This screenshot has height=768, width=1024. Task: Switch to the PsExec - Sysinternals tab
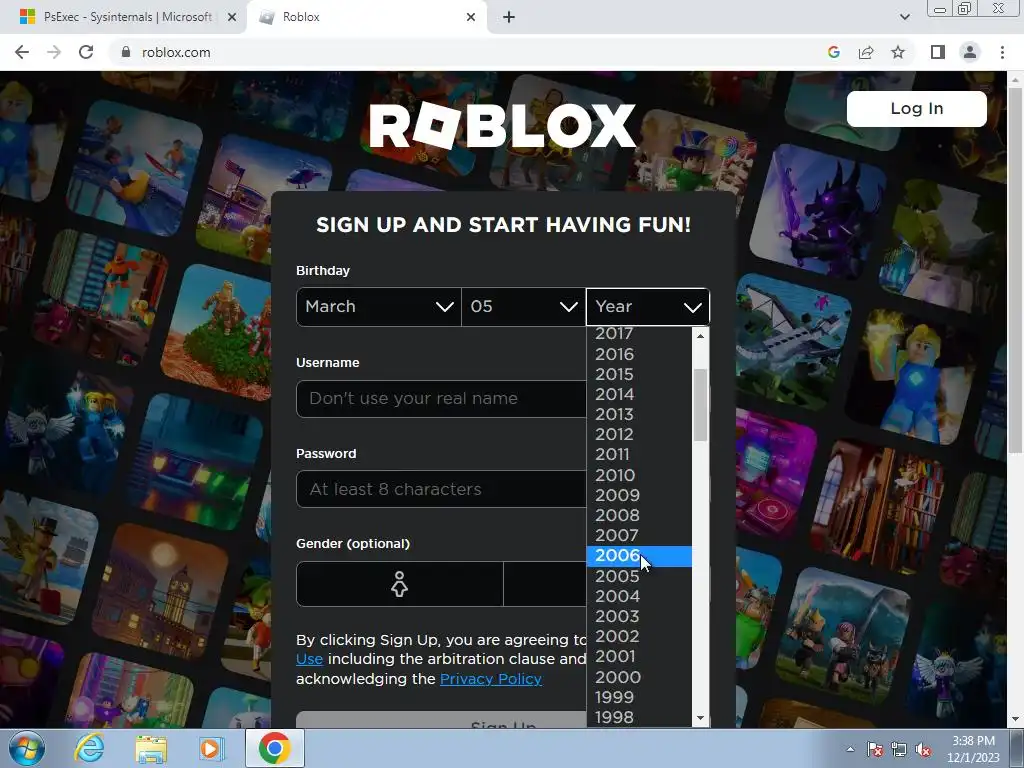pos(124,17)
